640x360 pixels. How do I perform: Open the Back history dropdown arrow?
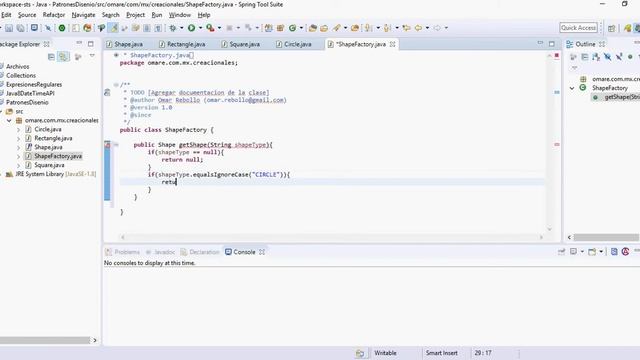coord(427,28)
